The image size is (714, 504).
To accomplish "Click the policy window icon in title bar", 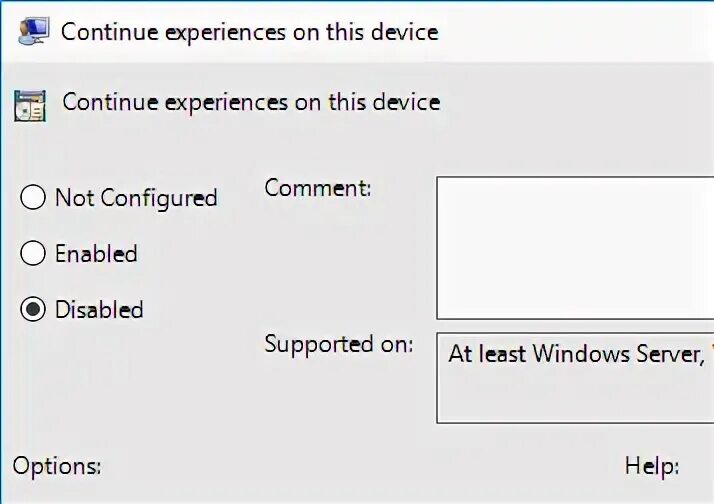I will pyautogui.click(x=32, y=30).
